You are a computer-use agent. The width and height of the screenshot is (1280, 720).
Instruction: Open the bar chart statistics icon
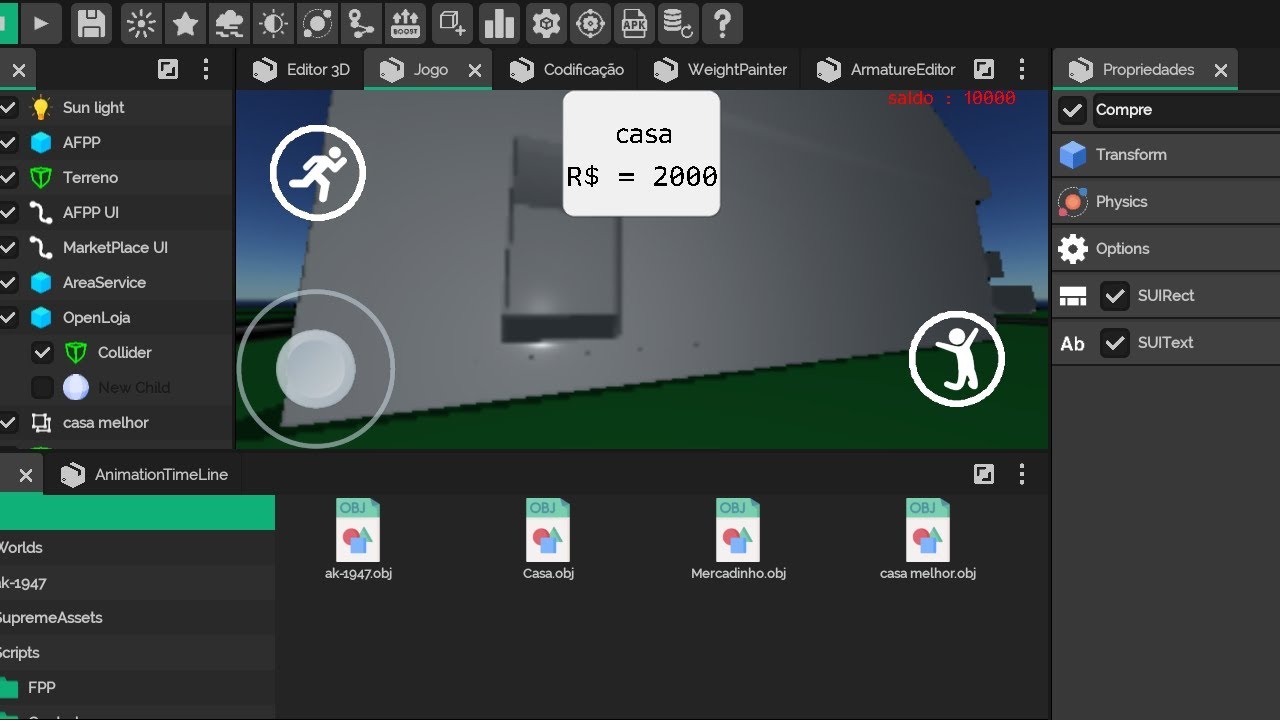pos(498,22)
